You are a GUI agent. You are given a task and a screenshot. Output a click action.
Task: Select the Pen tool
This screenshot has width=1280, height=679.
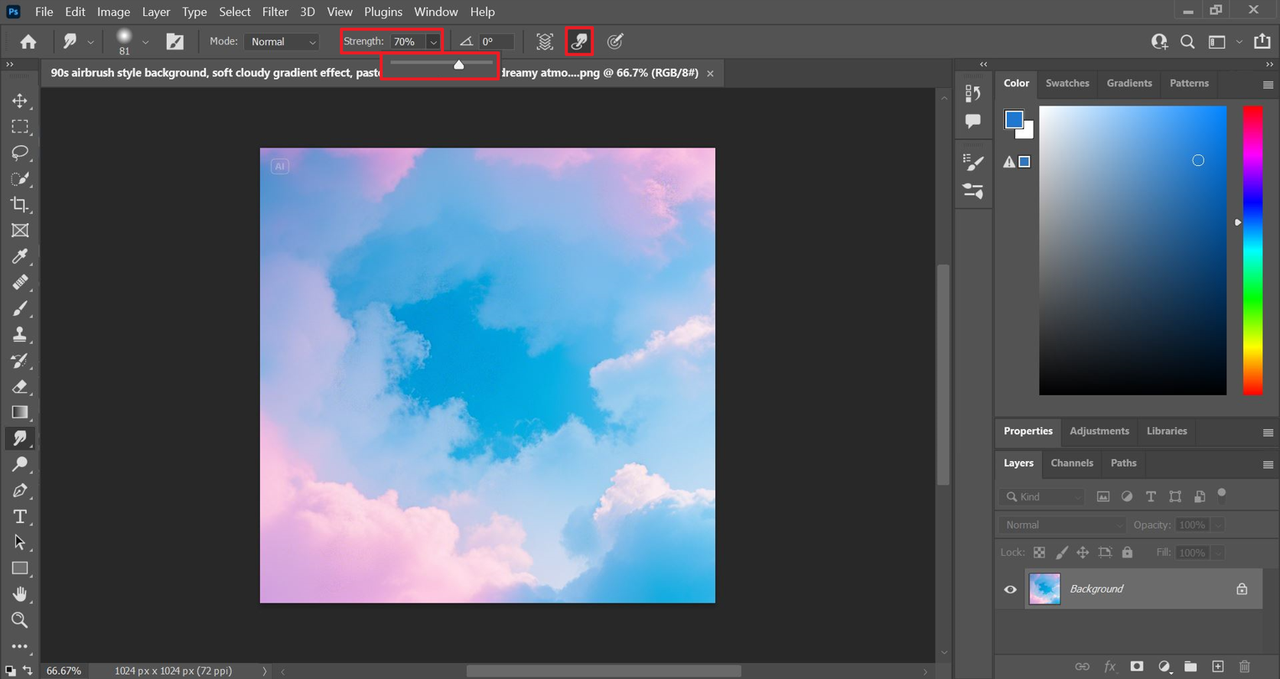(x=19, y=491)
